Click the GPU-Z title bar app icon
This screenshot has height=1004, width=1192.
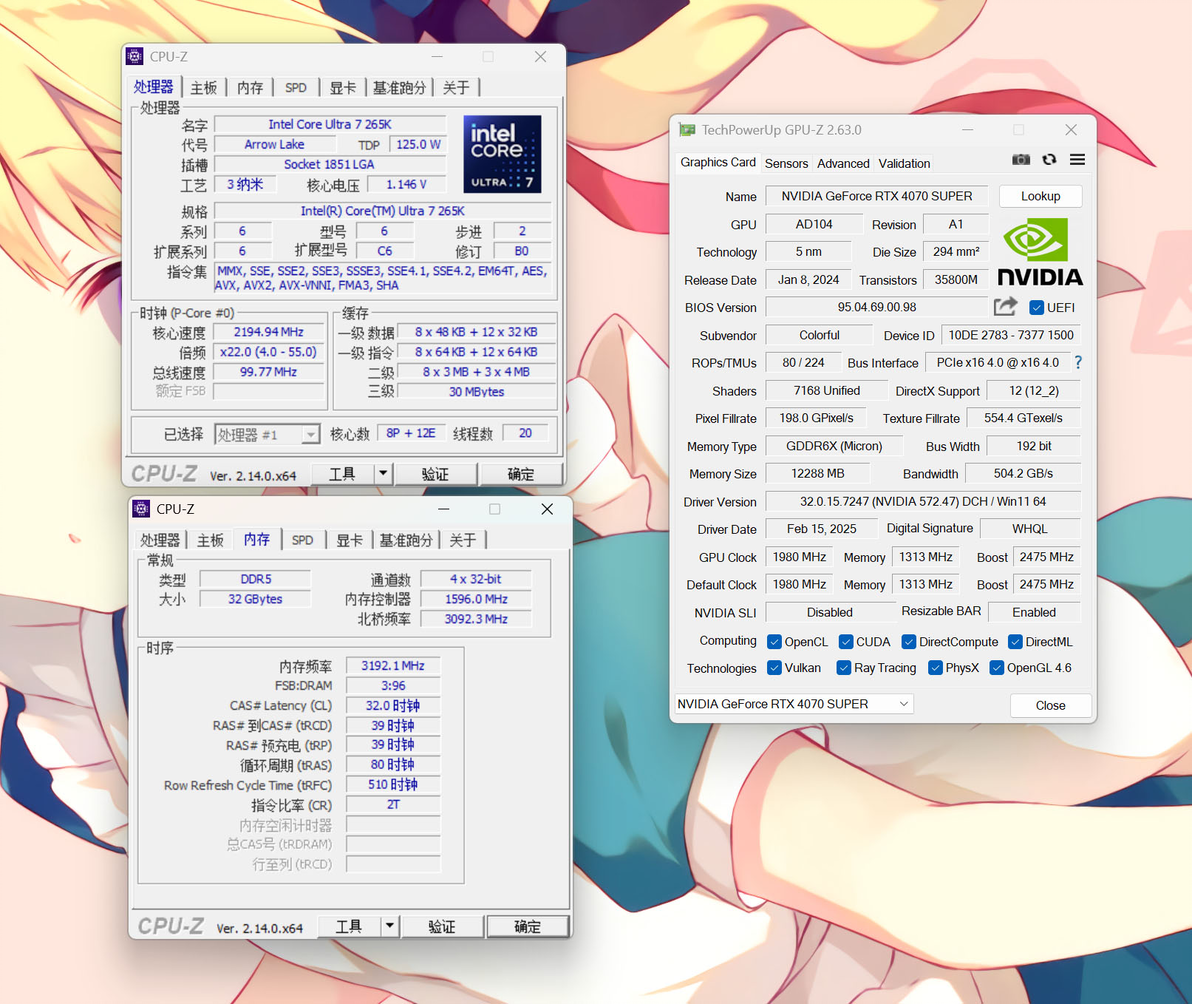687,130
